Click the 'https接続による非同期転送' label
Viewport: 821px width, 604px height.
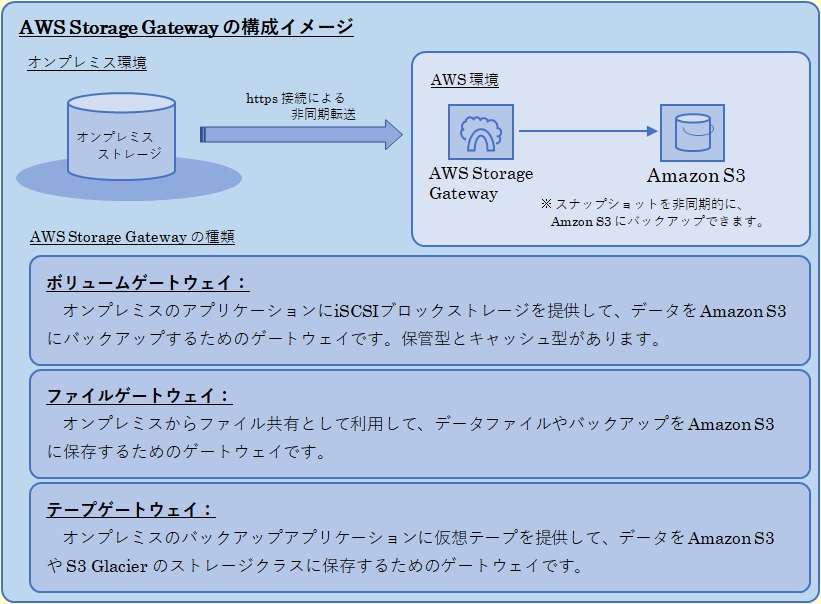(301, 106)
